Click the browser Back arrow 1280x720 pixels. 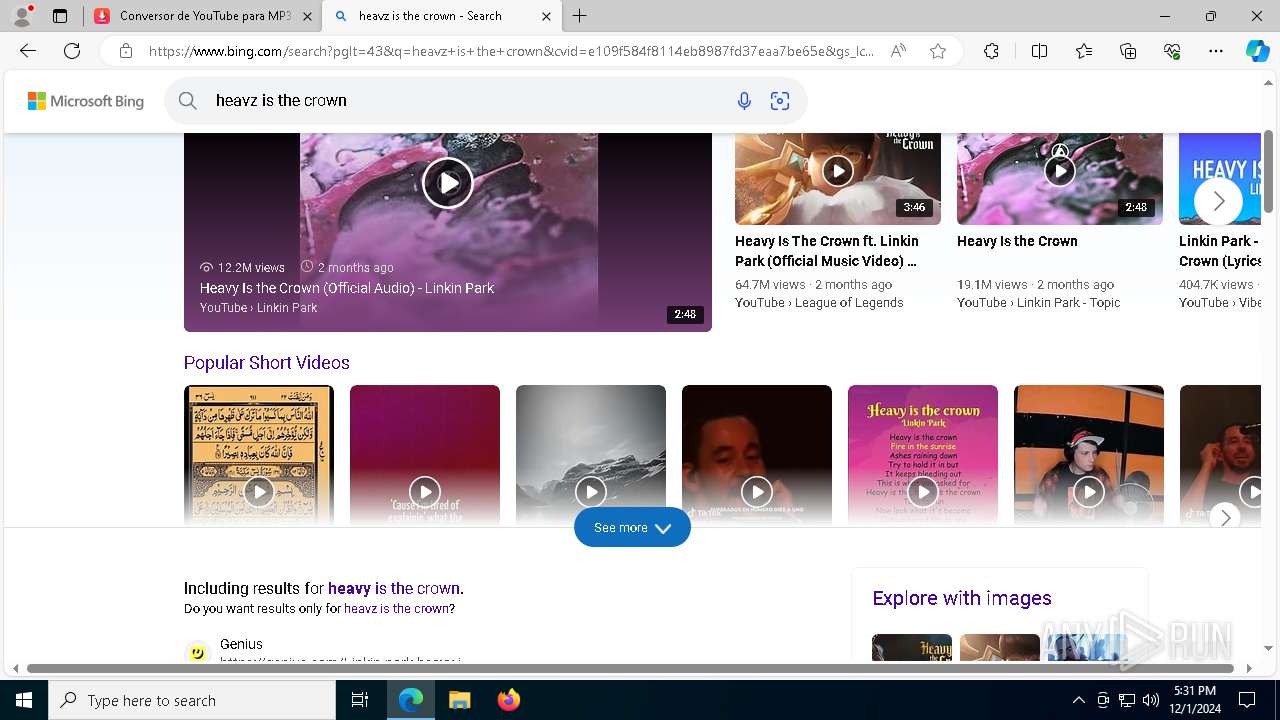coord(28,51)
